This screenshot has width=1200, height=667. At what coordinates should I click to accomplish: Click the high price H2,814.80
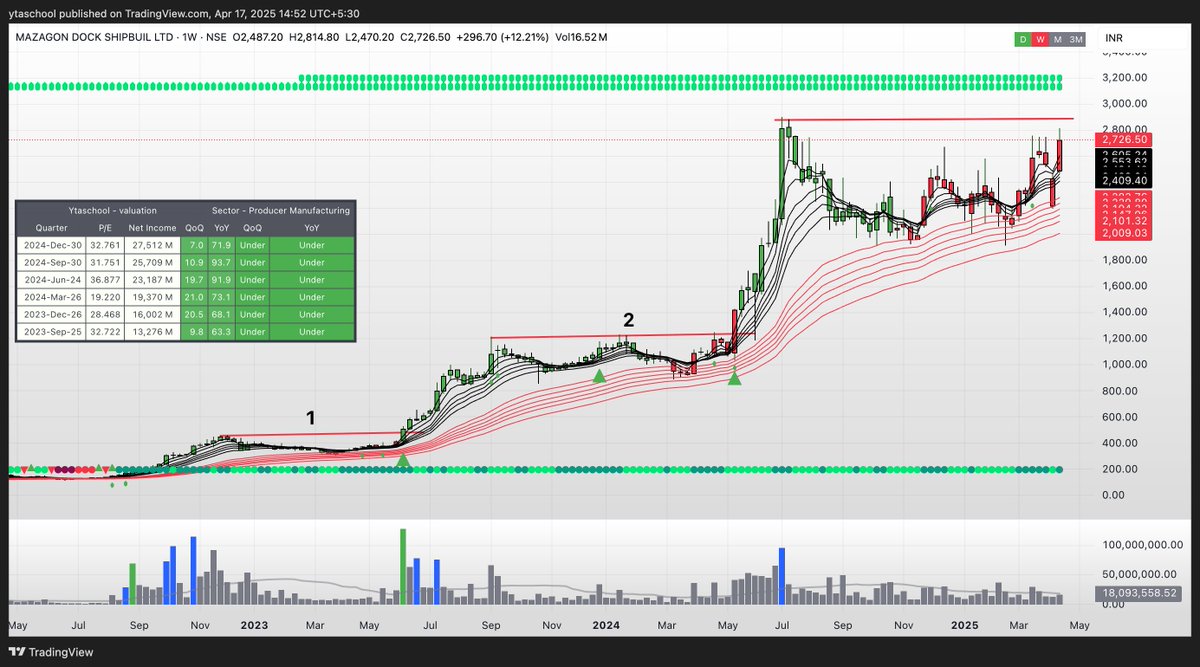pos(316,37)
